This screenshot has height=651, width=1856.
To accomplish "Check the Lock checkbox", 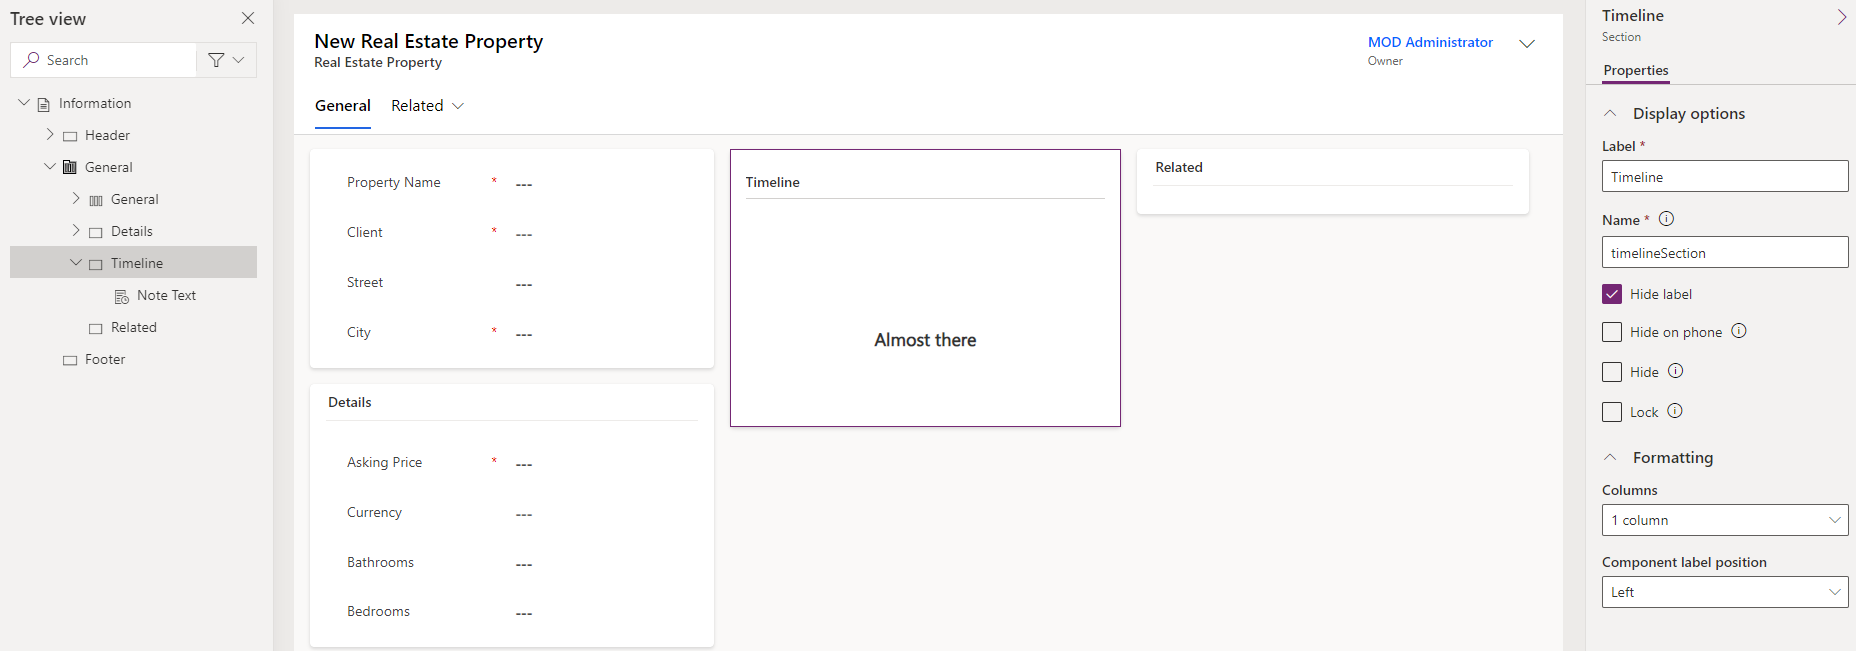I will pyautogui.click(x=1612, y=412).
